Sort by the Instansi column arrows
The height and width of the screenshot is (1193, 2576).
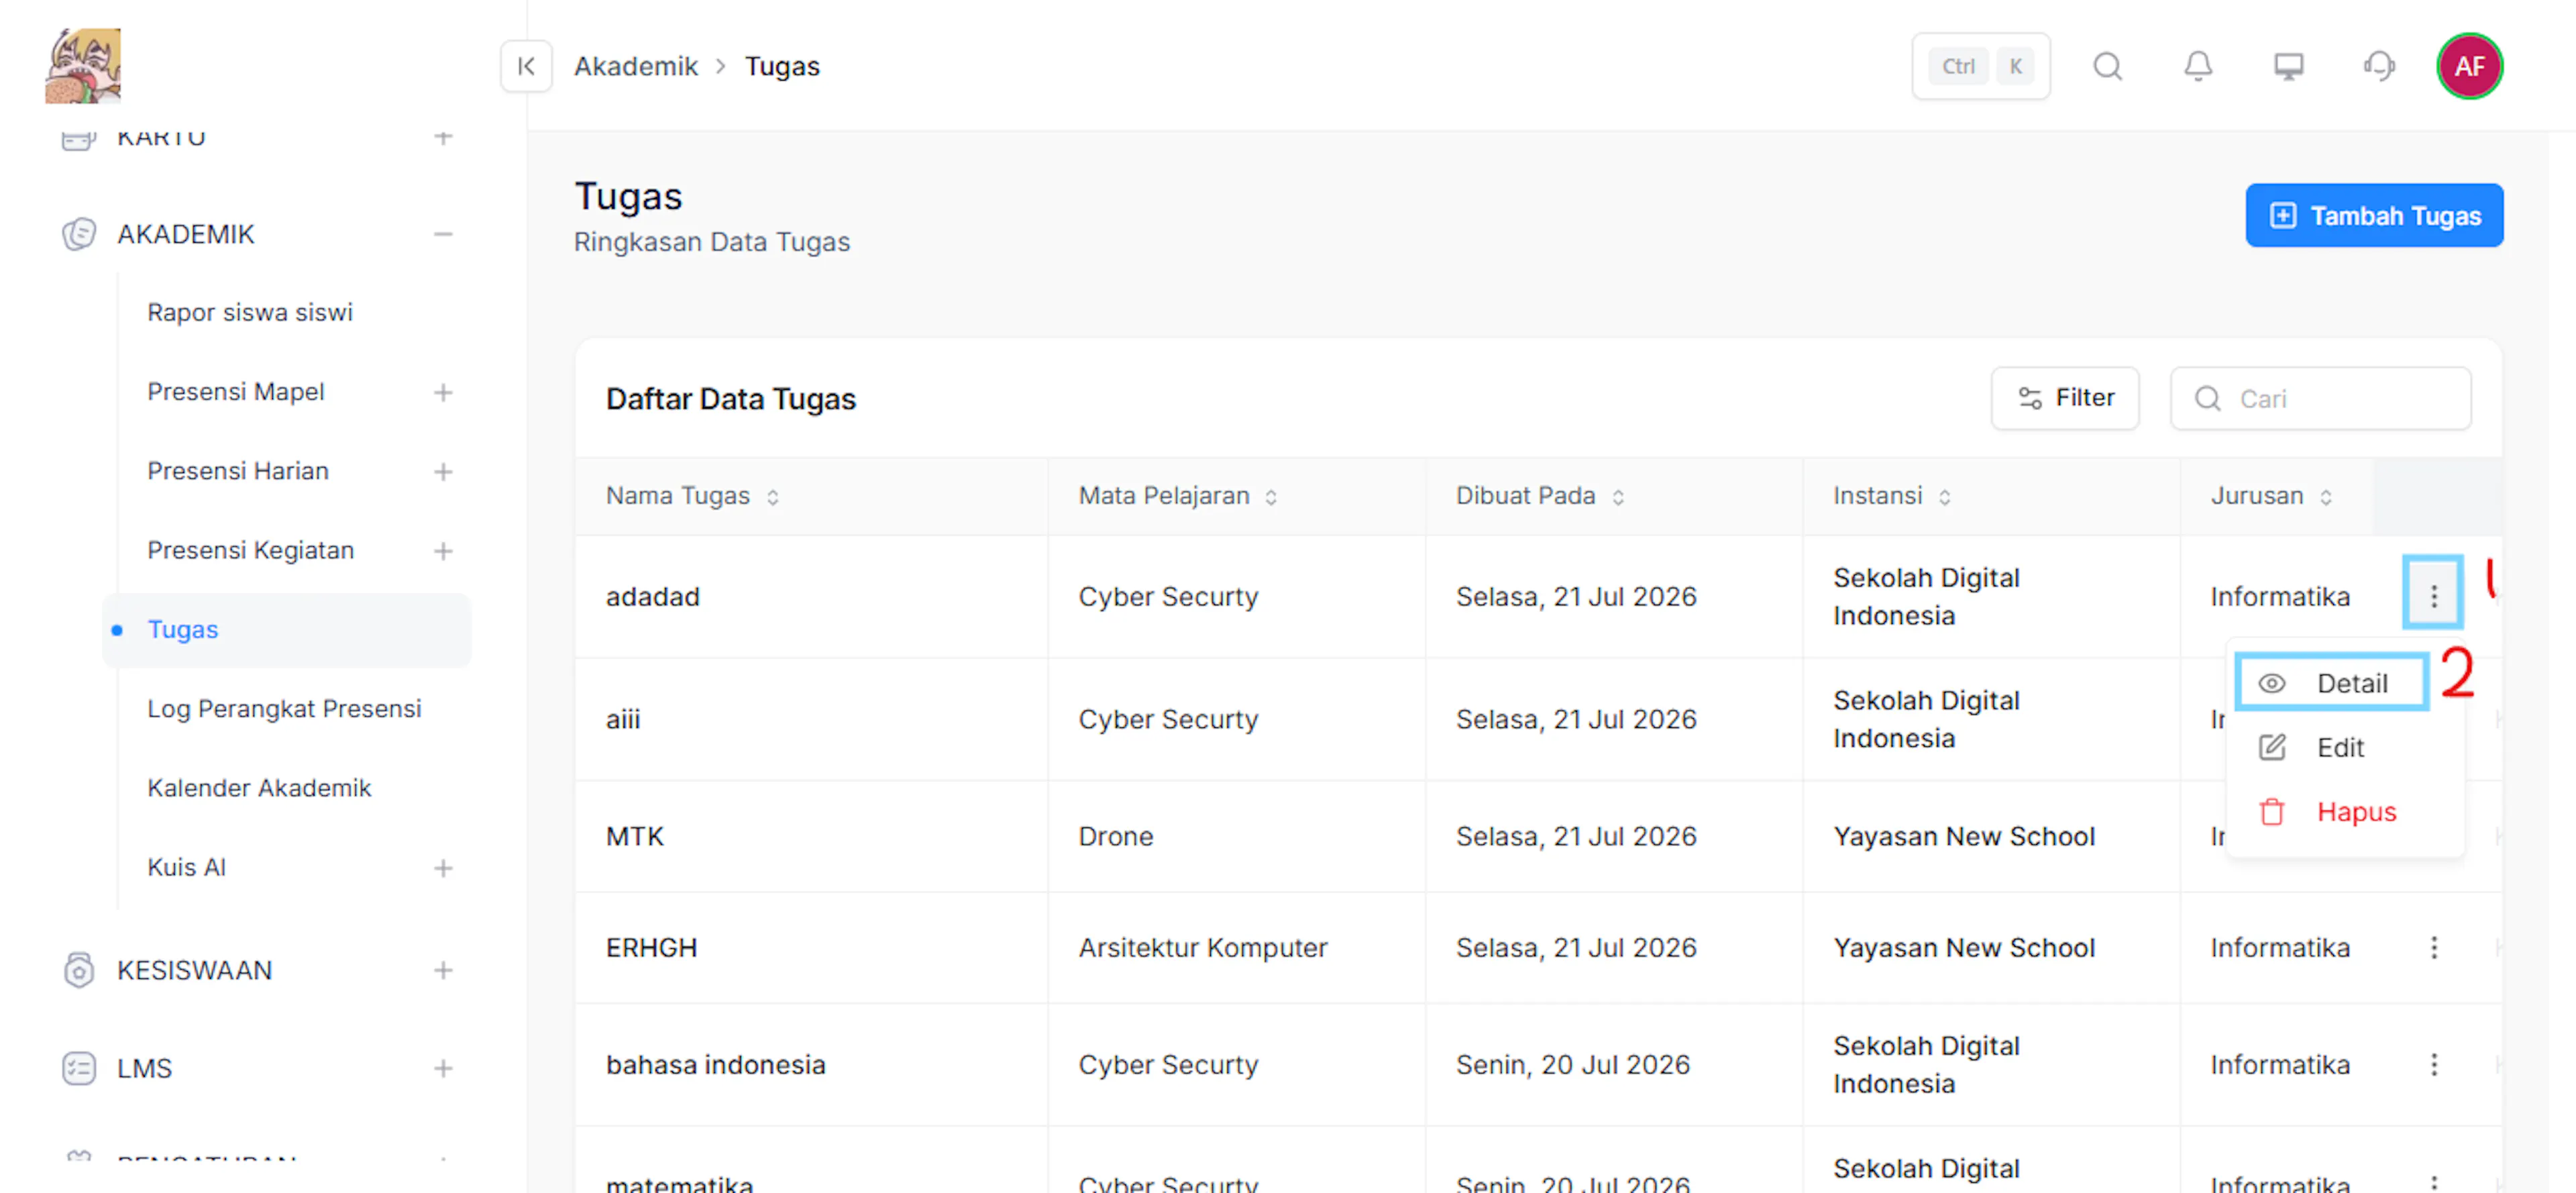coord(1945,496)
